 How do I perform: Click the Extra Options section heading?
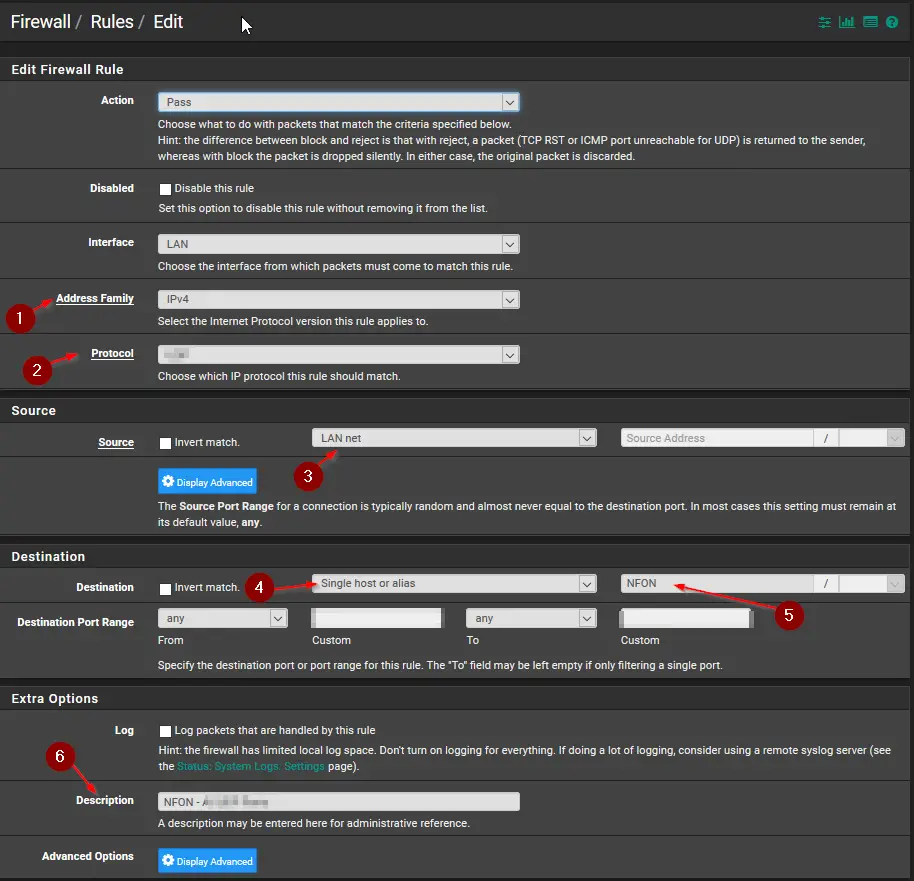tap(55, 699)
